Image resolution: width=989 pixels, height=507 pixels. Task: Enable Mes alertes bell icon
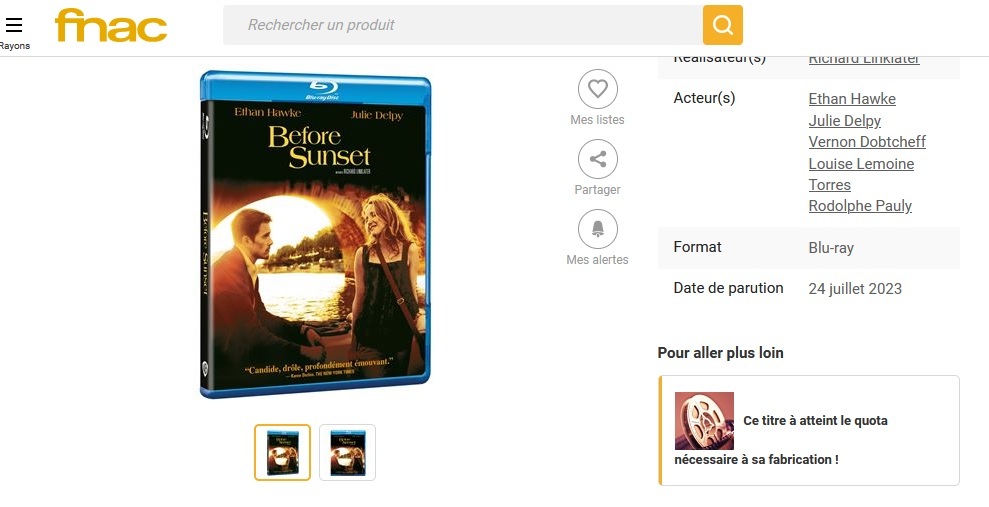point(597,229)
